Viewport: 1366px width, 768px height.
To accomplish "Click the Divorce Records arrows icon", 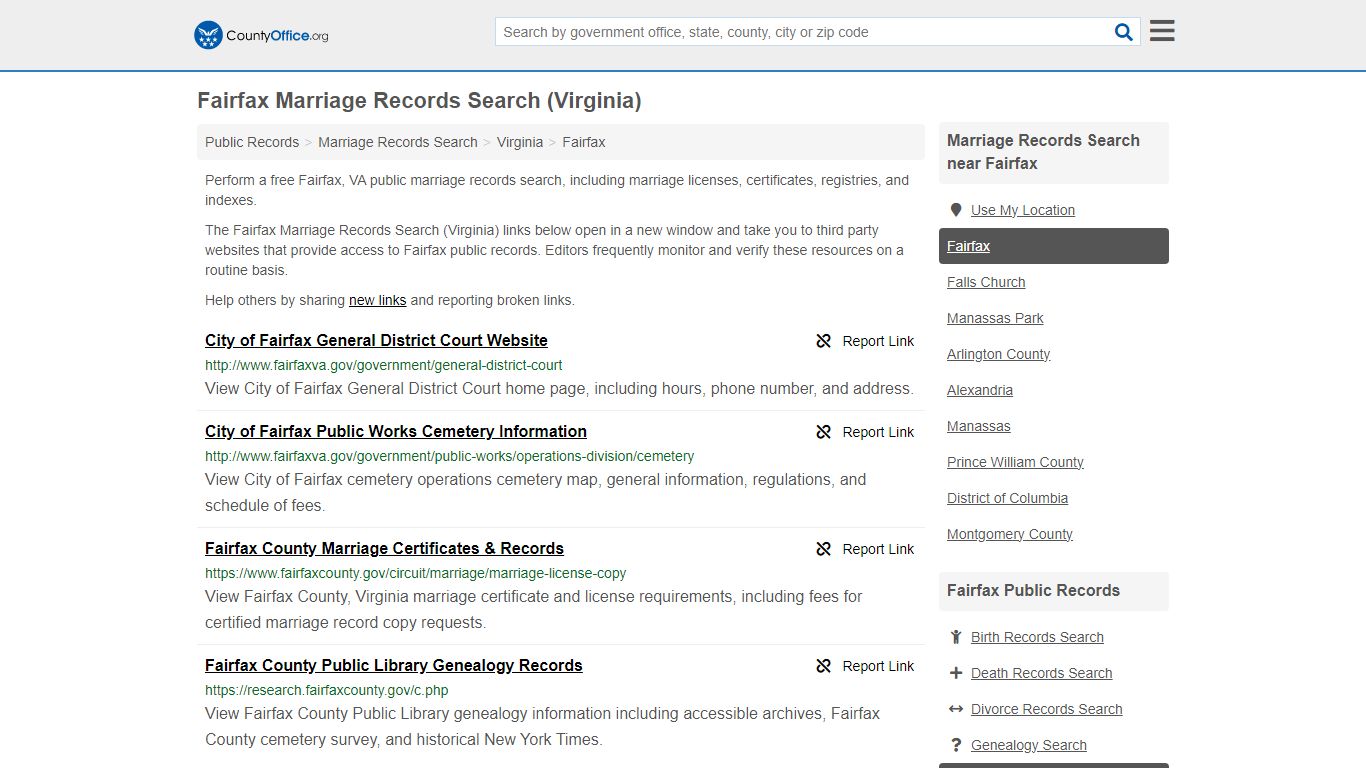I will pyautogui.click(x=956, y=709).
